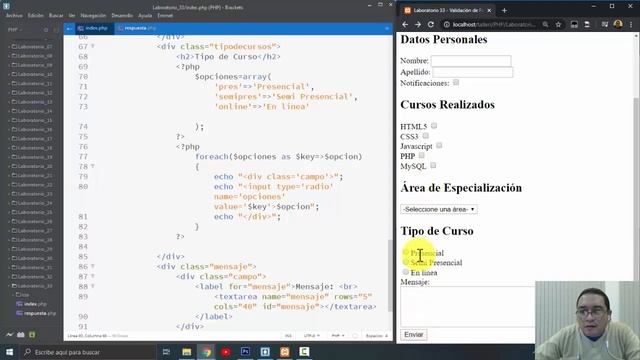This screenshot has height=360, width=640.
Task: Open the PHP project dropdown in sidebar
Action: pos(15,30)
